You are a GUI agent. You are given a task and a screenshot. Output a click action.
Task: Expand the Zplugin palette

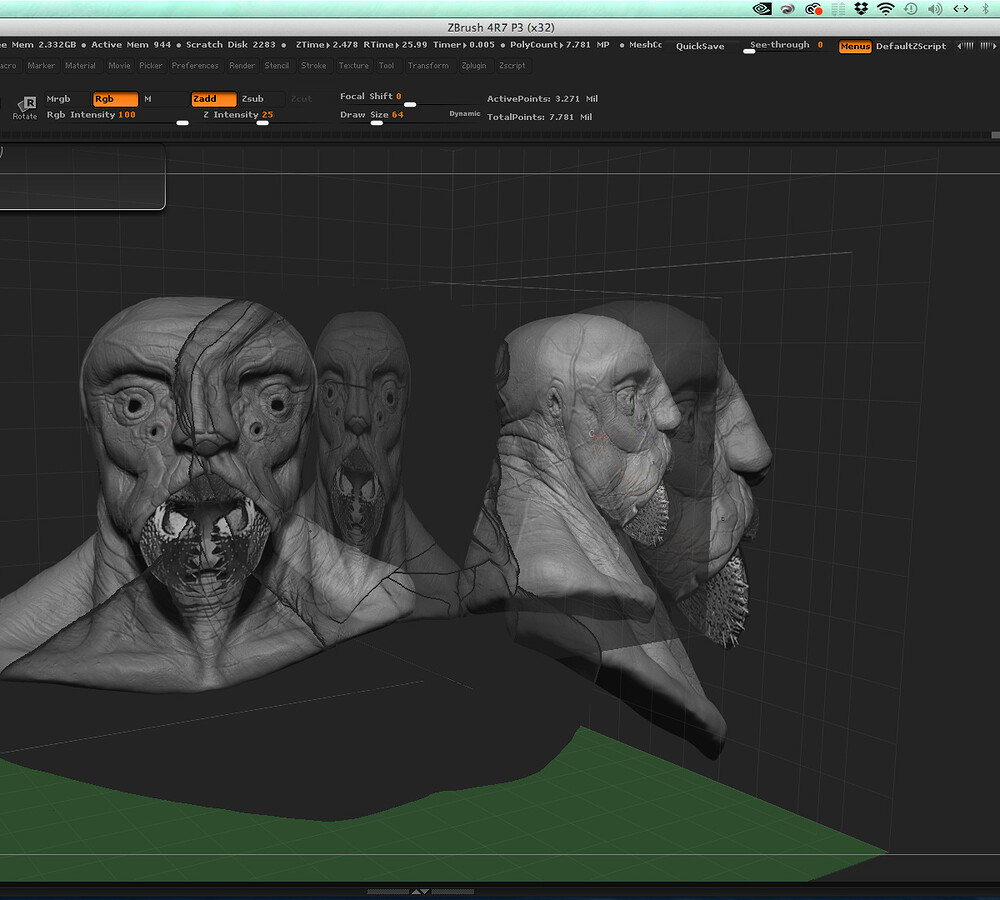click(x=474, y=66)
